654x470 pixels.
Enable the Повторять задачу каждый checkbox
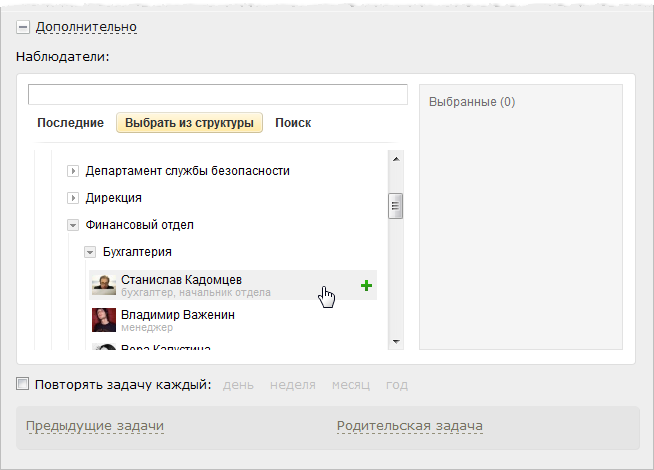23,384
